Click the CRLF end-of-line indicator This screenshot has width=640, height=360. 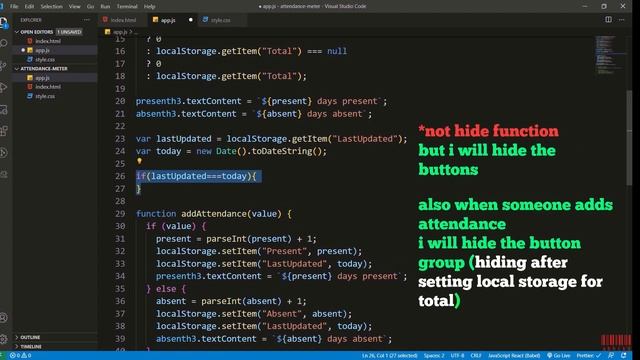pyautogui.click(x=476, y=356)
